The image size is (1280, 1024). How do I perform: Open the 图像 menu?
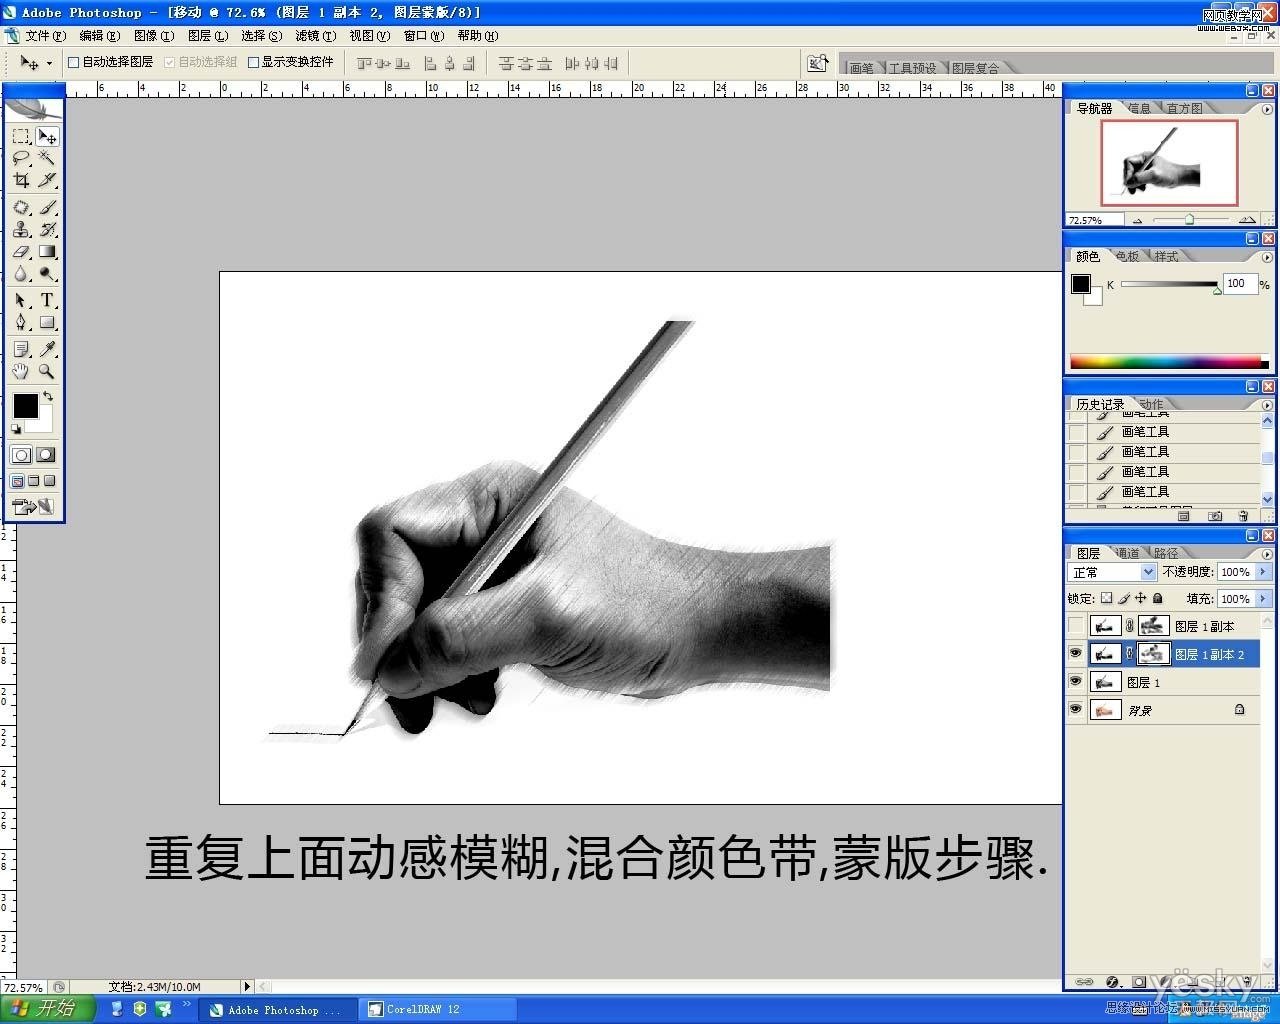coord(154,35)
